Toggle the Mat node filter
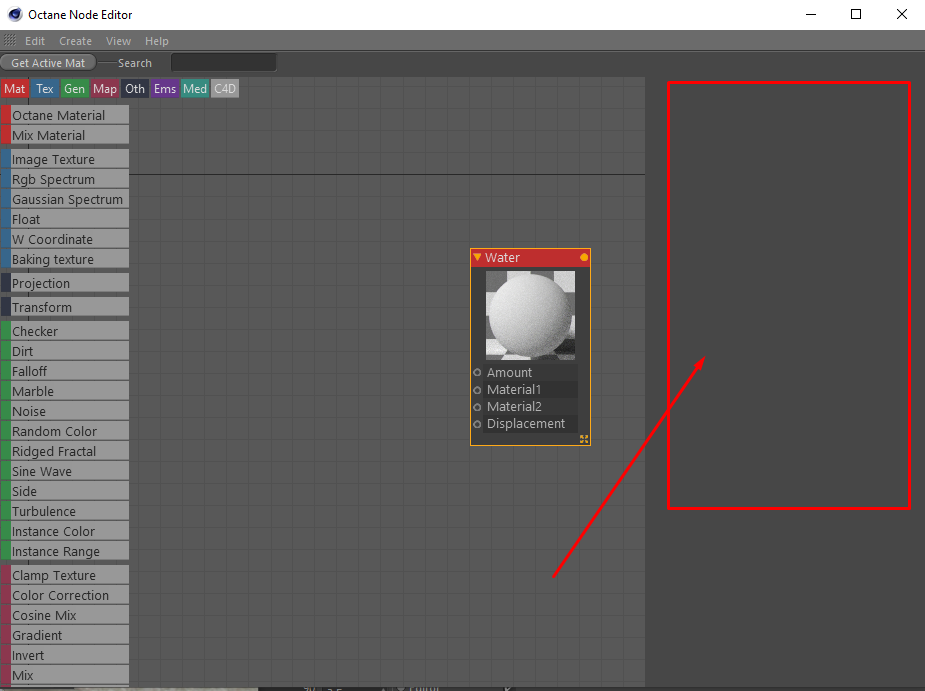 15,89
